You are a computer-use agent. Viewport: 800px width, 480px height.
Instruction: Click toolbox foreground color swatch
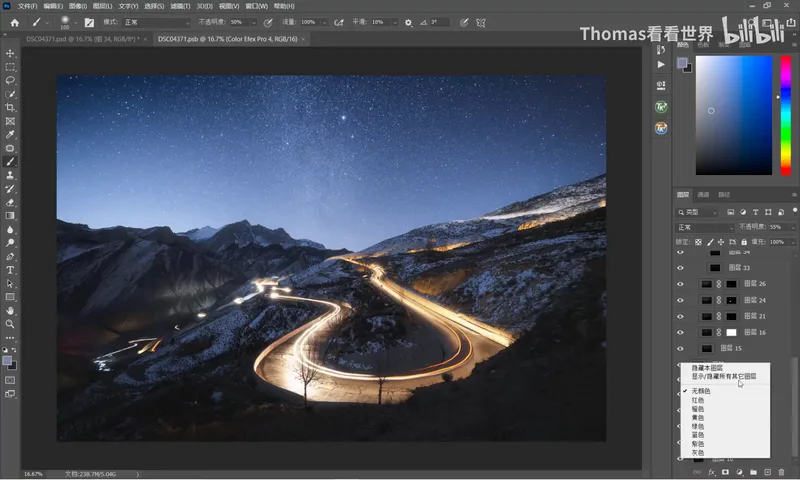pos(7,361)
